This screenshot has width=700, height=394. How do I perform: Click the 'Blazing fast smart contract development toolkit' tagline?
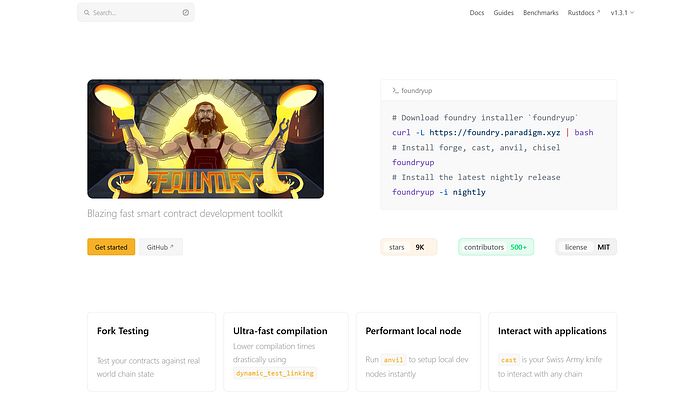click(185, 213)
